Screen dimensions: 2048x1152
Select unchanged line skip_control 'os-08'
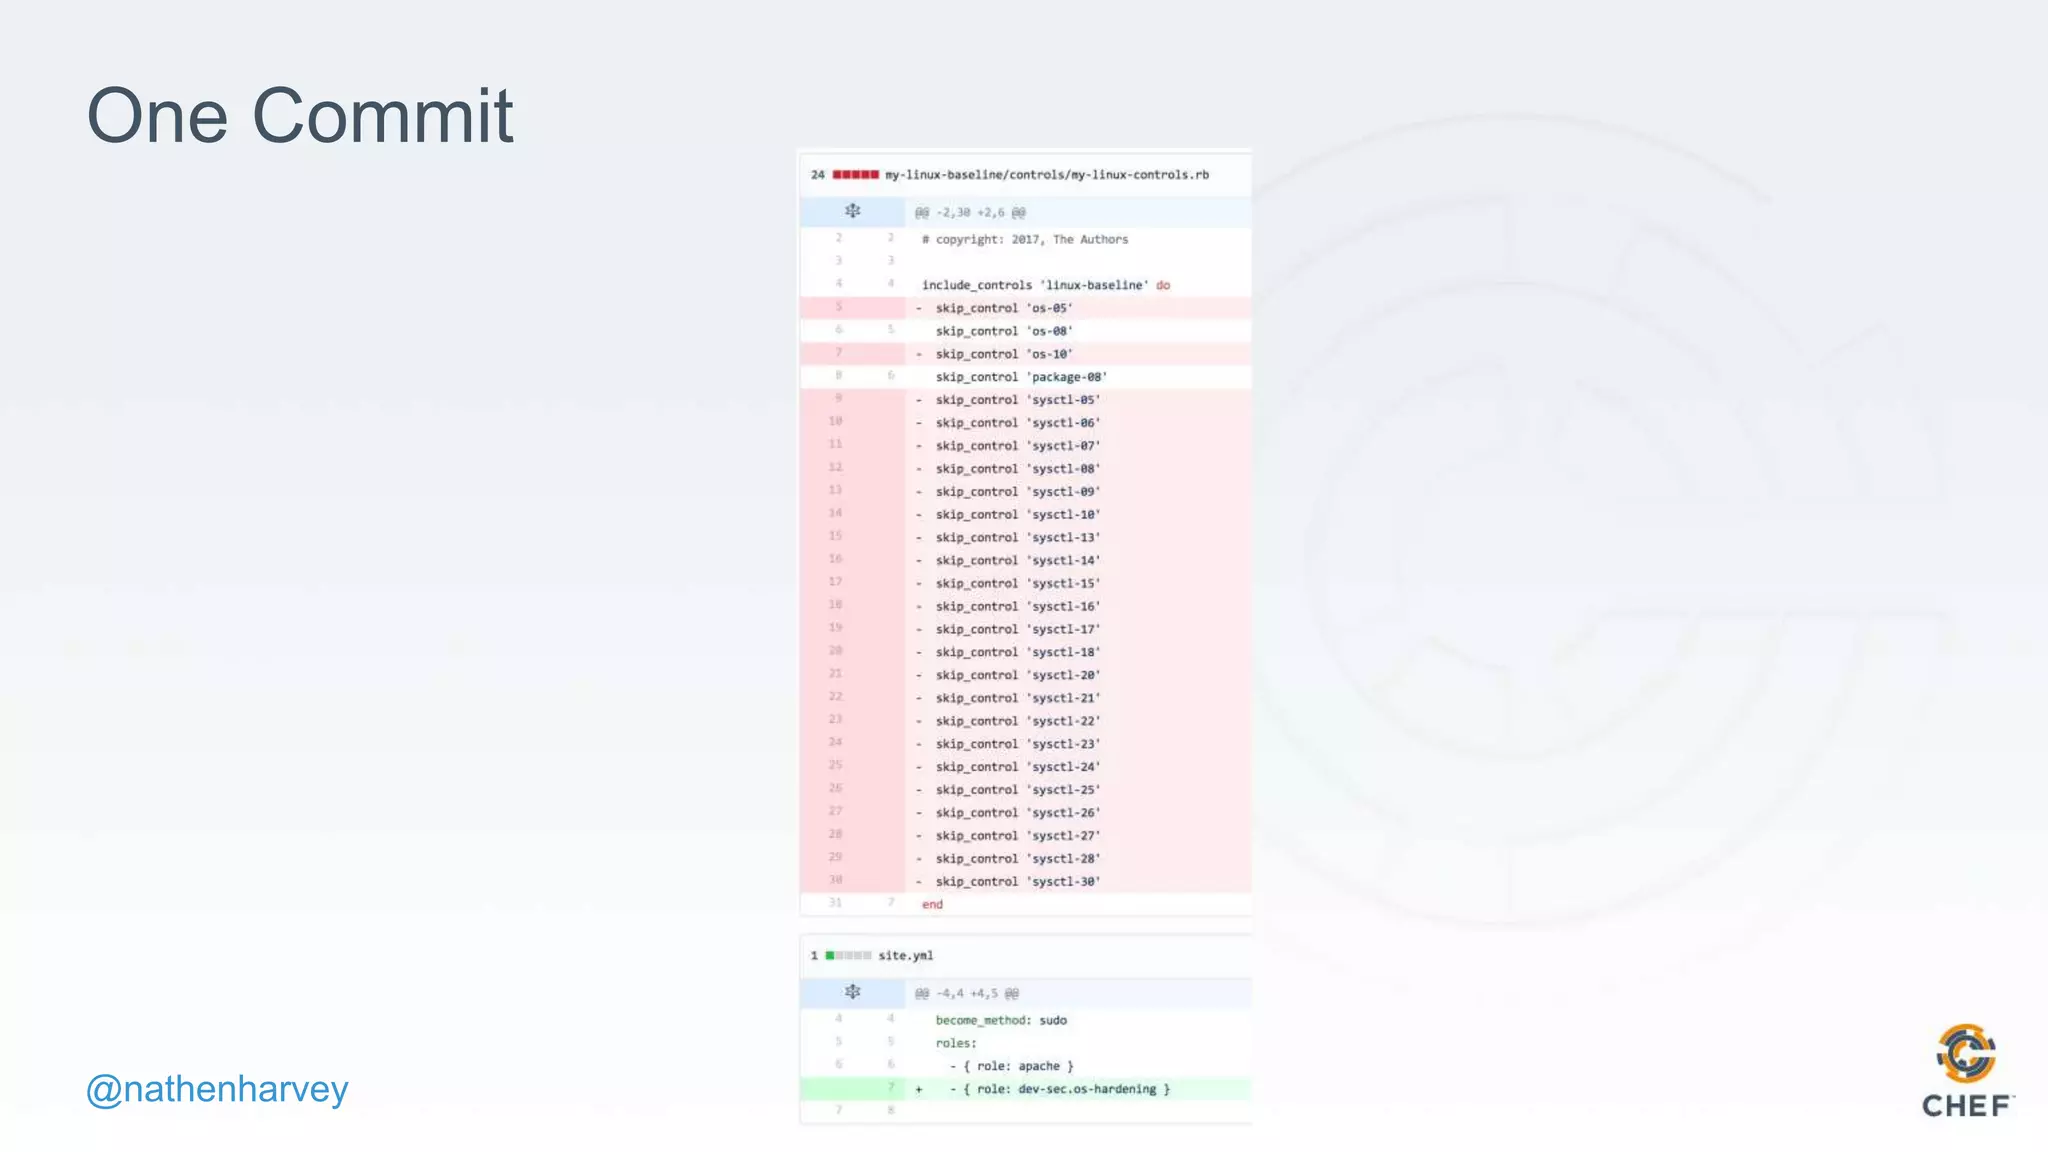(x=1025, y=331)
